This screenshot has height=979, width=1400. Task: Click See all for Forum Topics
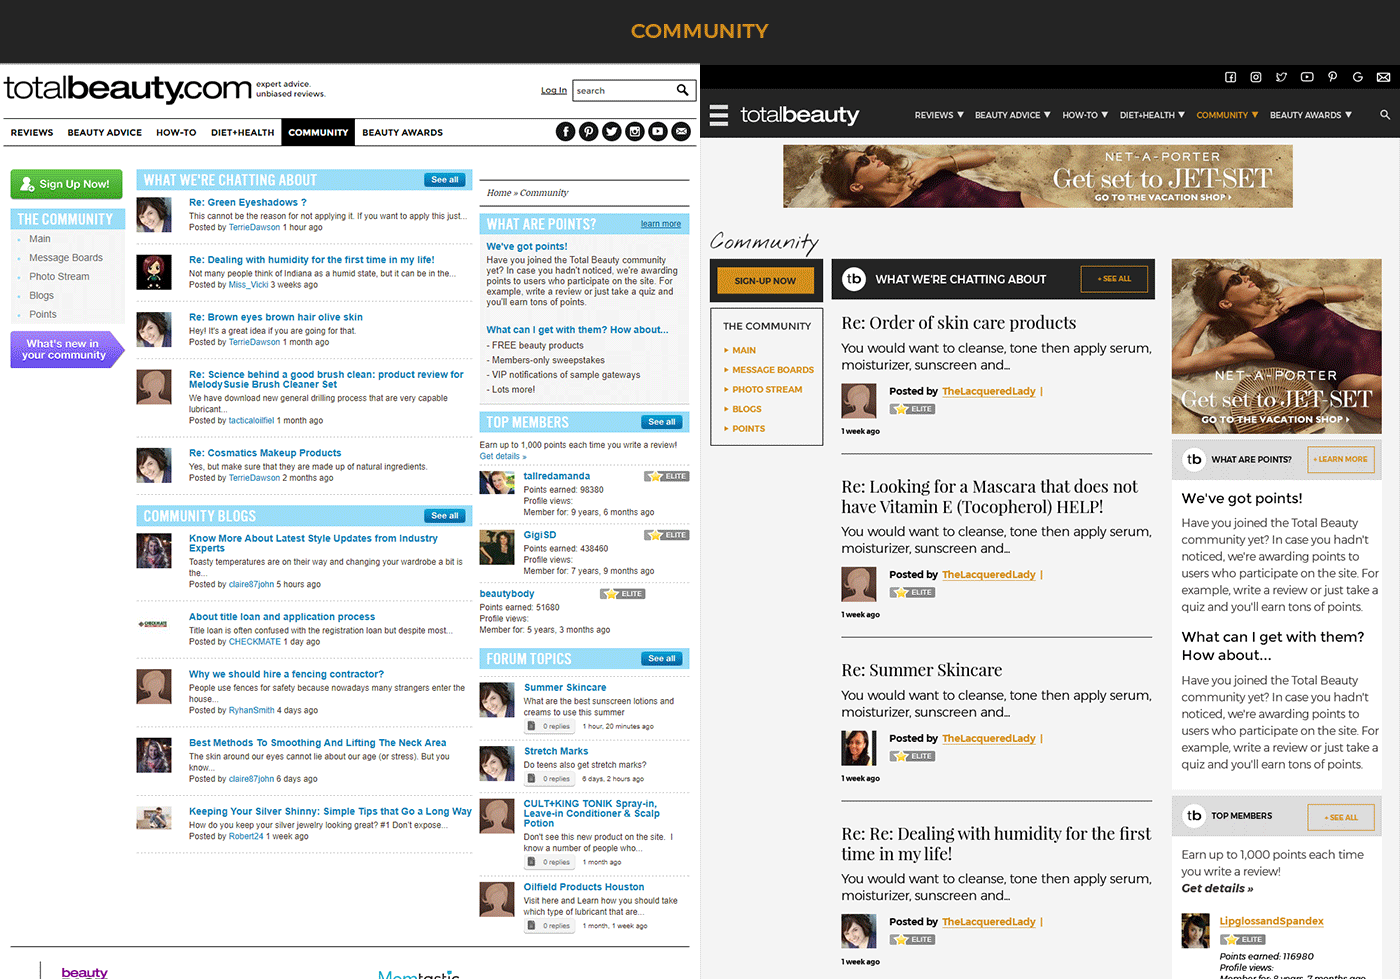click(662, 659)
